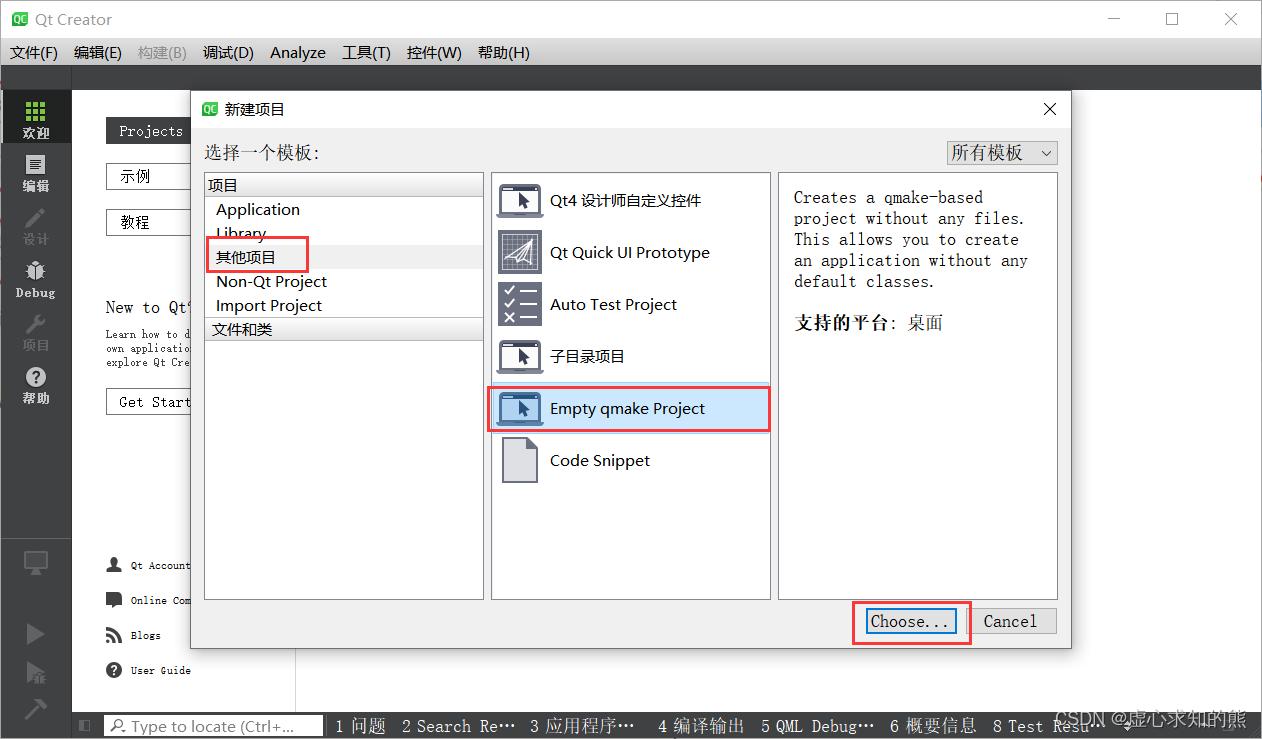Image resolution: width=1262 pixels, height=739 pixels.
Task: Select the Library category
Action: pyautogui.click(x=344, y=233)
